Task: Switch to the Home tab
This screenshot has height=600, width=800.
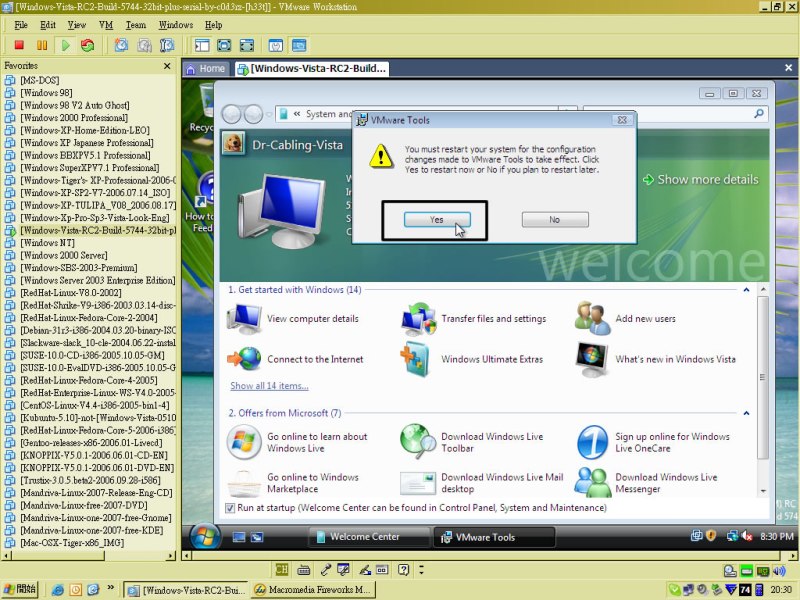Action: (x=206, y=68)
